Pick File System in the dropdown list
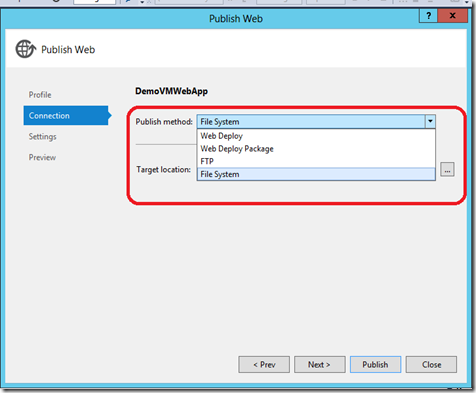 click(316, 174)
